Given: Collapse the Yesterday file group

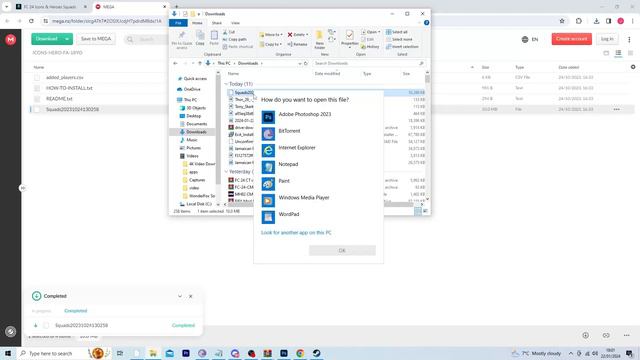Looking at the screenshot, I should 226,172.
